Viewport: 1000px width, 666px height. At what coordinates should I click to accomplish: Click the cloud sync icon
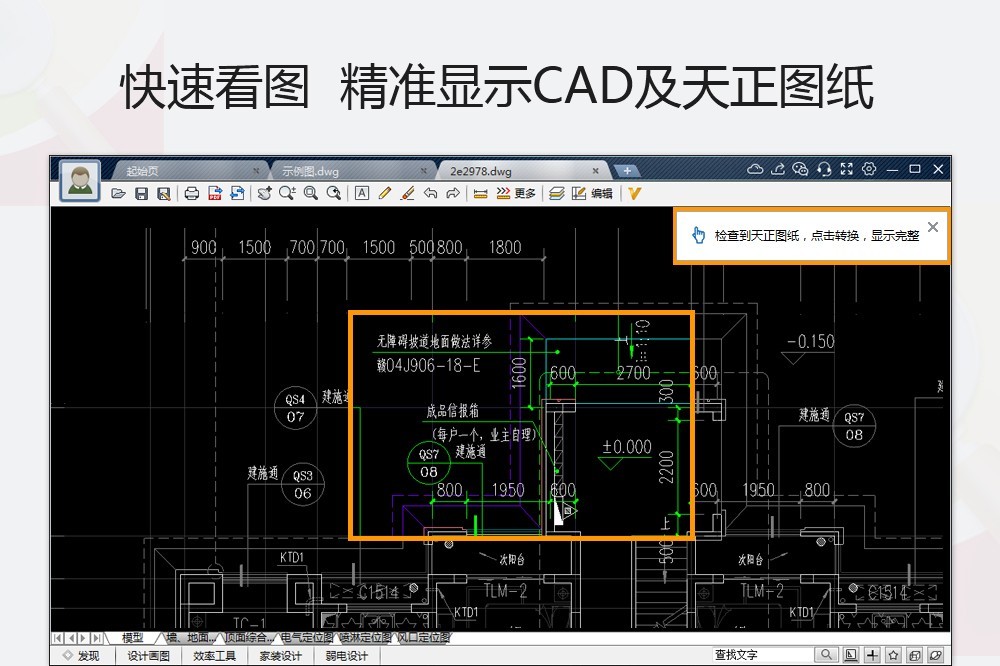(x=755, y=170)
